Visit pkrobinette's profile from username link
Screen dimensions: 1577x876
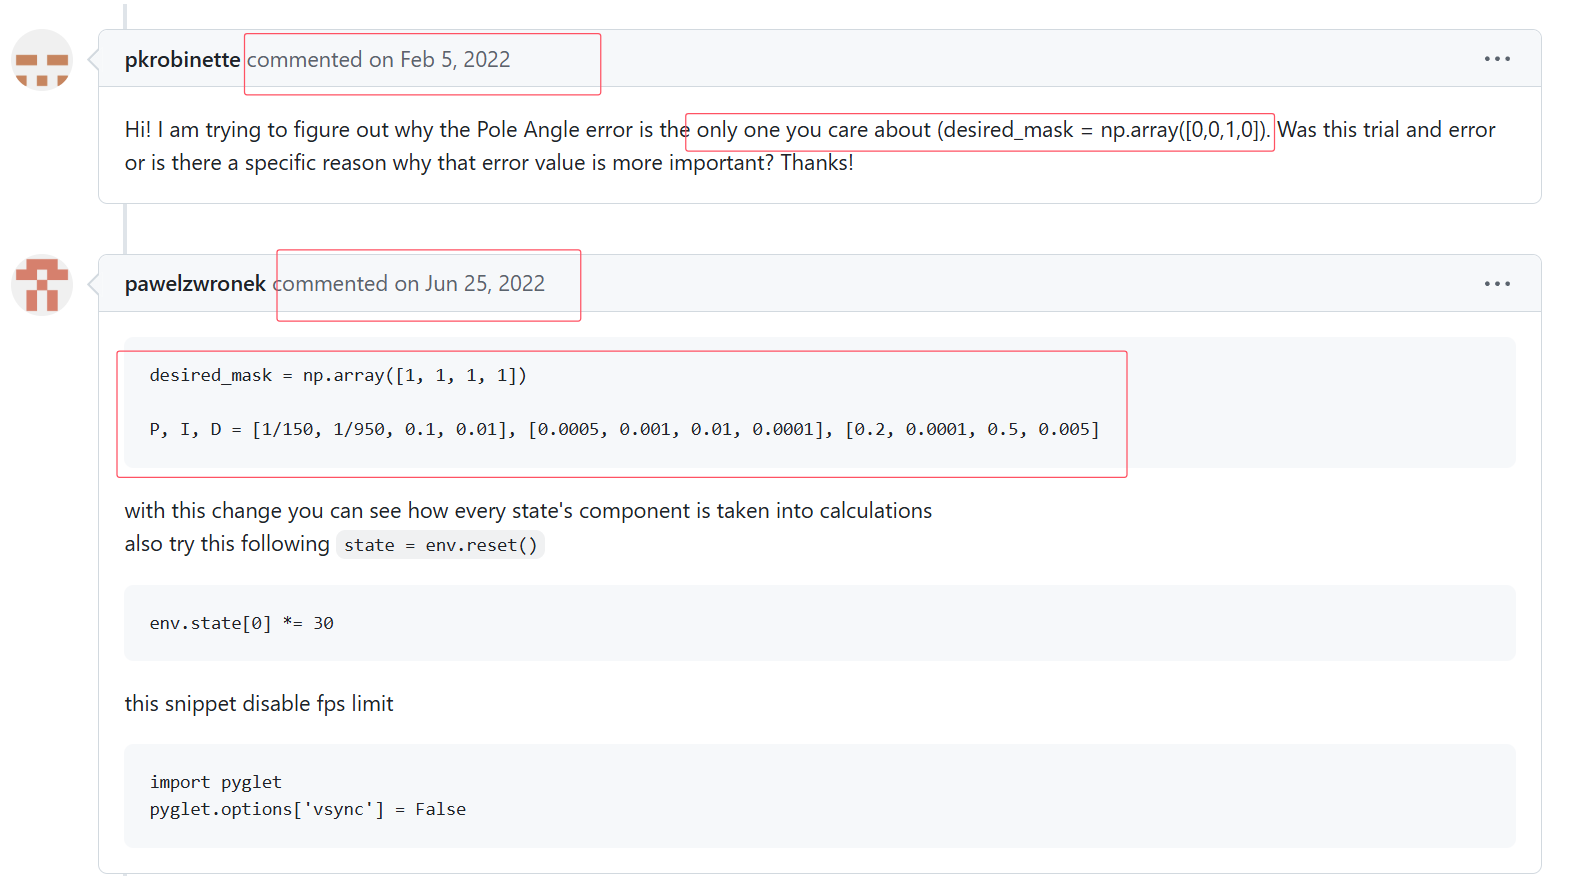[182, 60]
